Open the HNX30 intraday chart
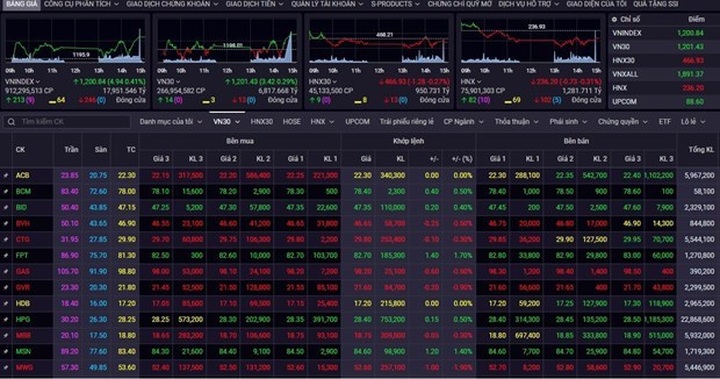The image size is (720, 379). click(379, 41)
